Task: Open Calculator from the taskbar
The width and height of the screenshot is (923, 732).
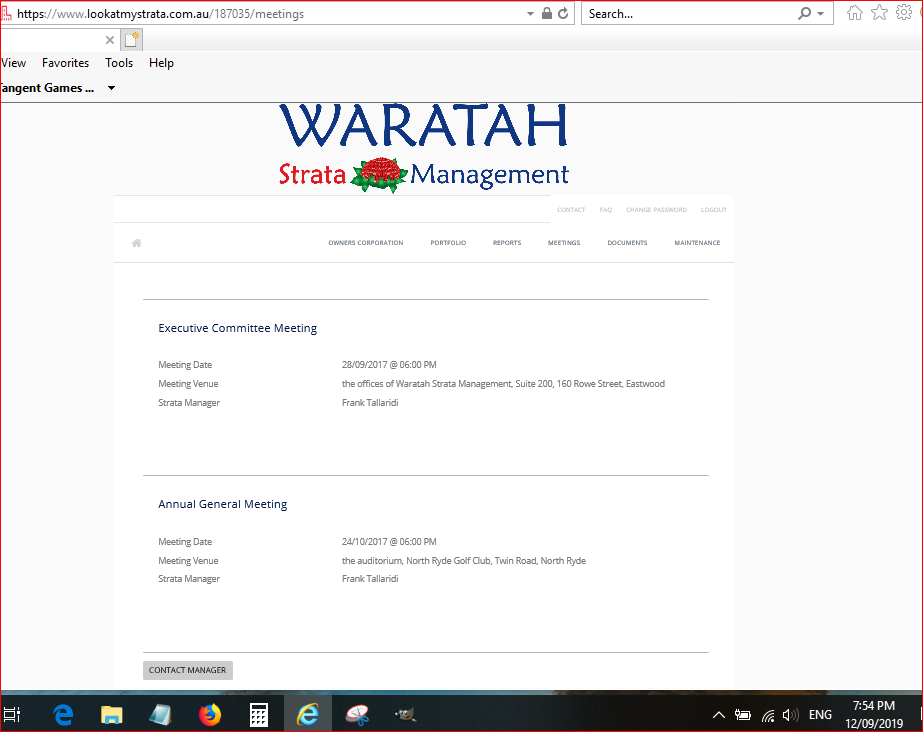Action: tap(258, 715)
